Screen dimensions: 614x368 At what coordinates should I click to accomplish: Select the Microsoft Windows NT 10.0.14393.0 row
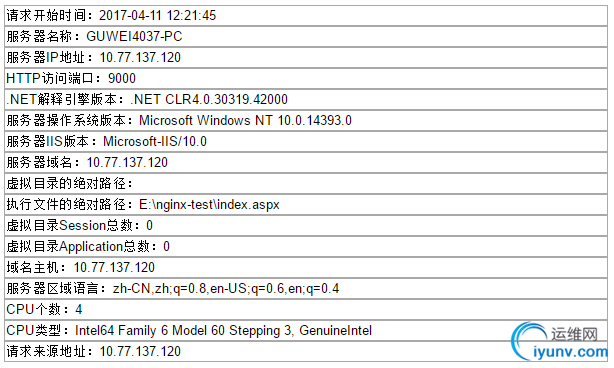pos(306,121)
